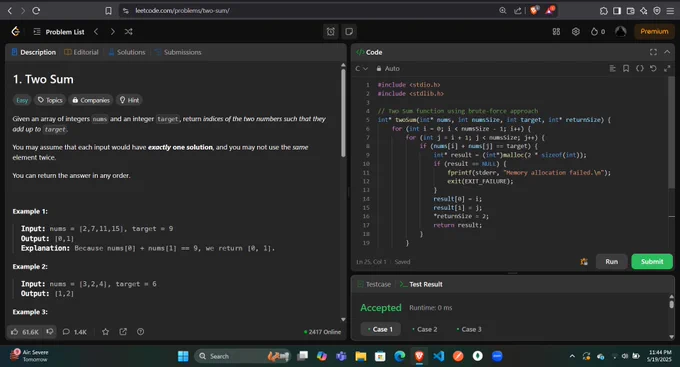Bookmark the code snippet icon
The width and height of the screenshot is (680, 367).
coord(626,69)
